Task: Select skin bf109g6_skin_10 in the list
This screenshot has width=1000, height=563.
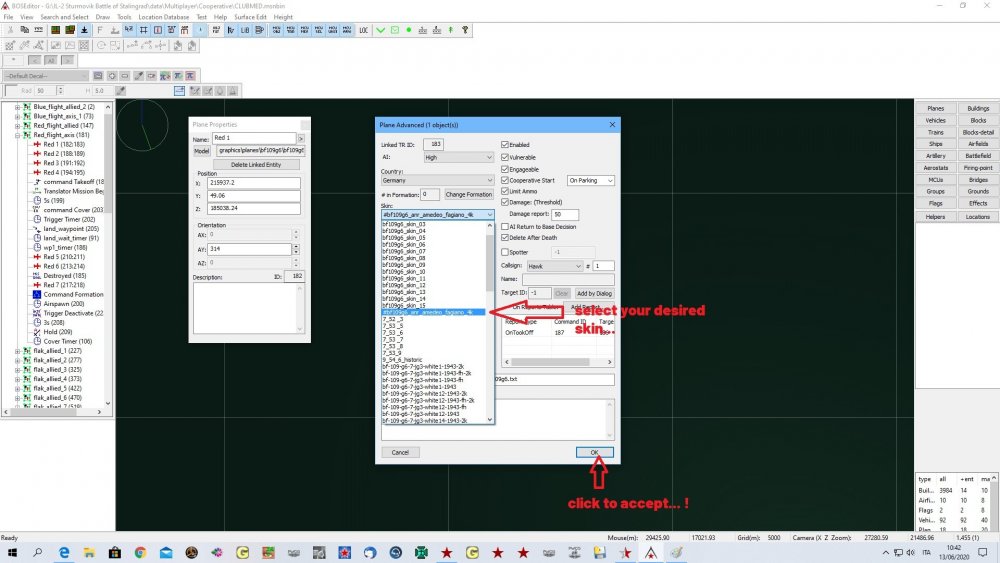Action: coord(404,272)
